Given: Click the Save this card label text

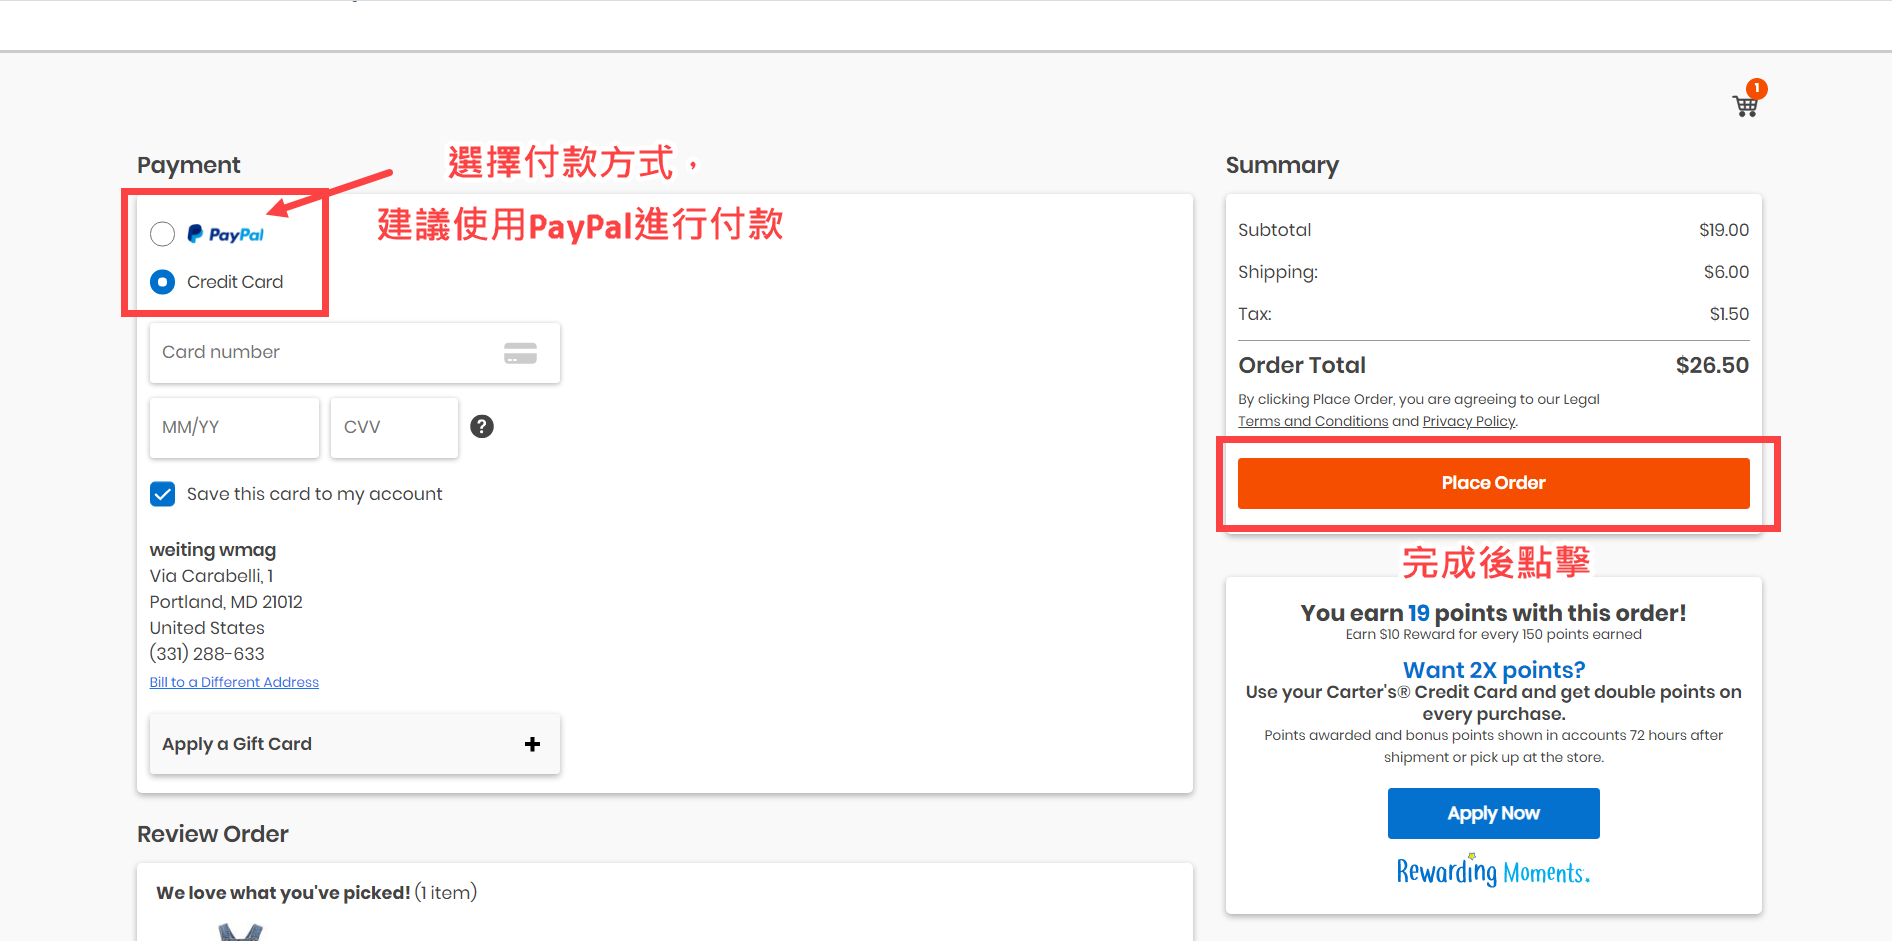Looking at the screenshot, I should 314,494.
